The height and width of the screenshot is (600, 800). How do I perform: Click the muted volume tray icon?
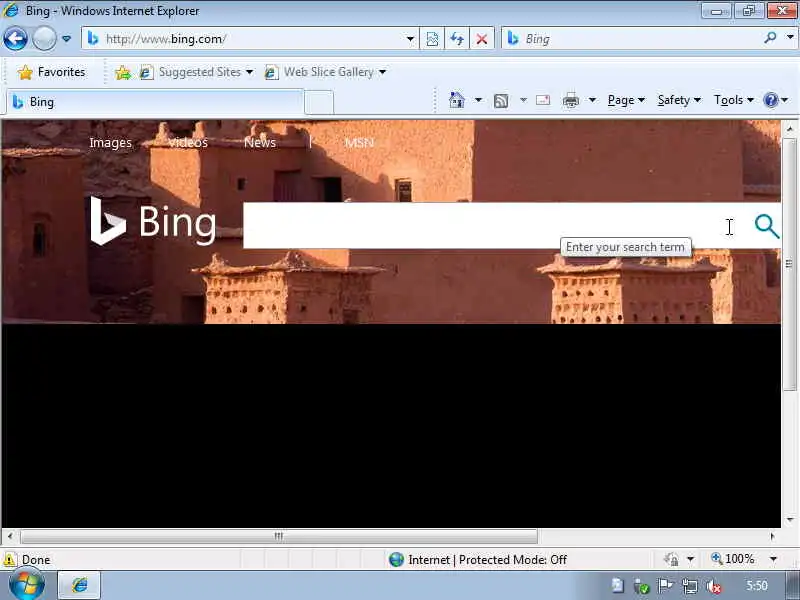pos(714,586)
